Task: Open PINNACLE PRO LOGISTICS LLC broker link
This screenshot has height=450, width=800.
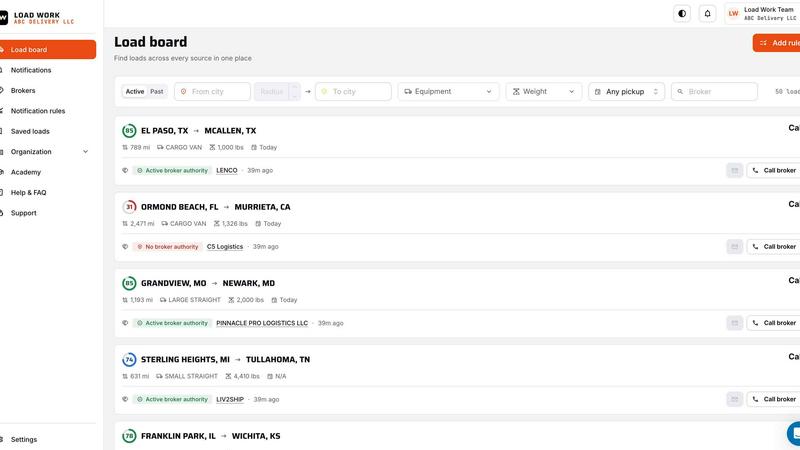Action: coord(262,323)
